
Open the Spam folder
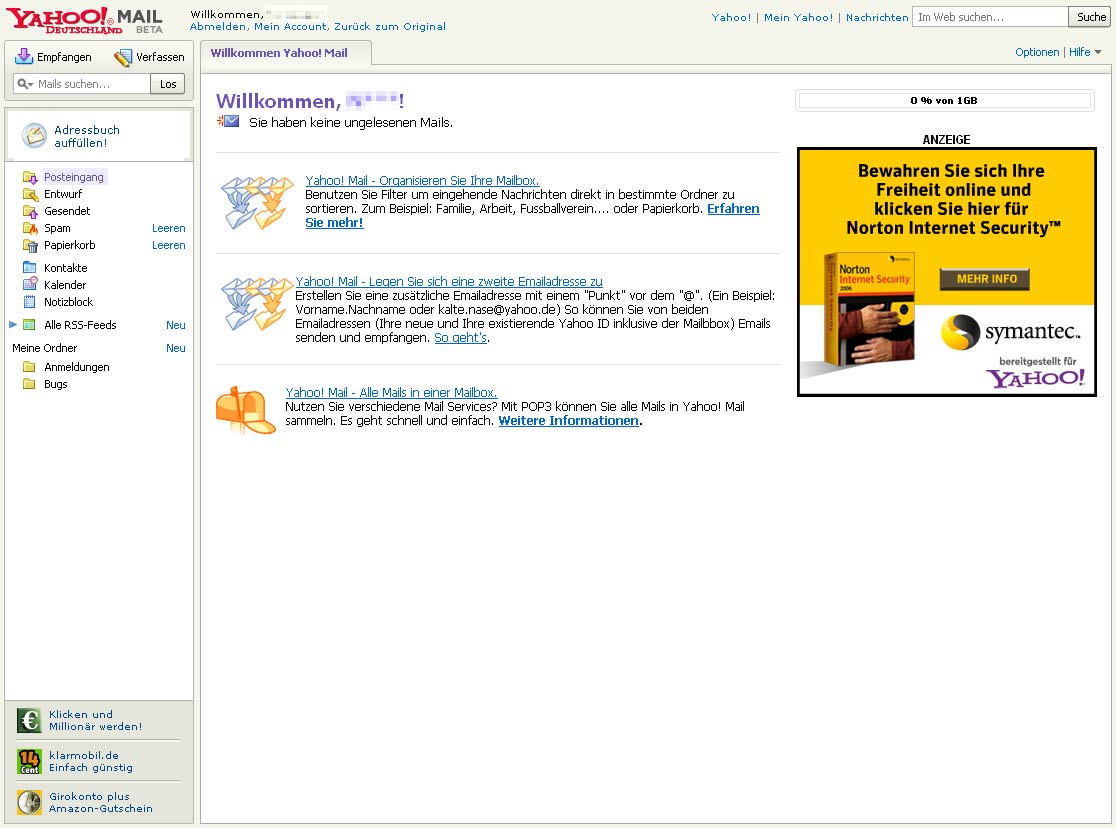click(57, 229)
